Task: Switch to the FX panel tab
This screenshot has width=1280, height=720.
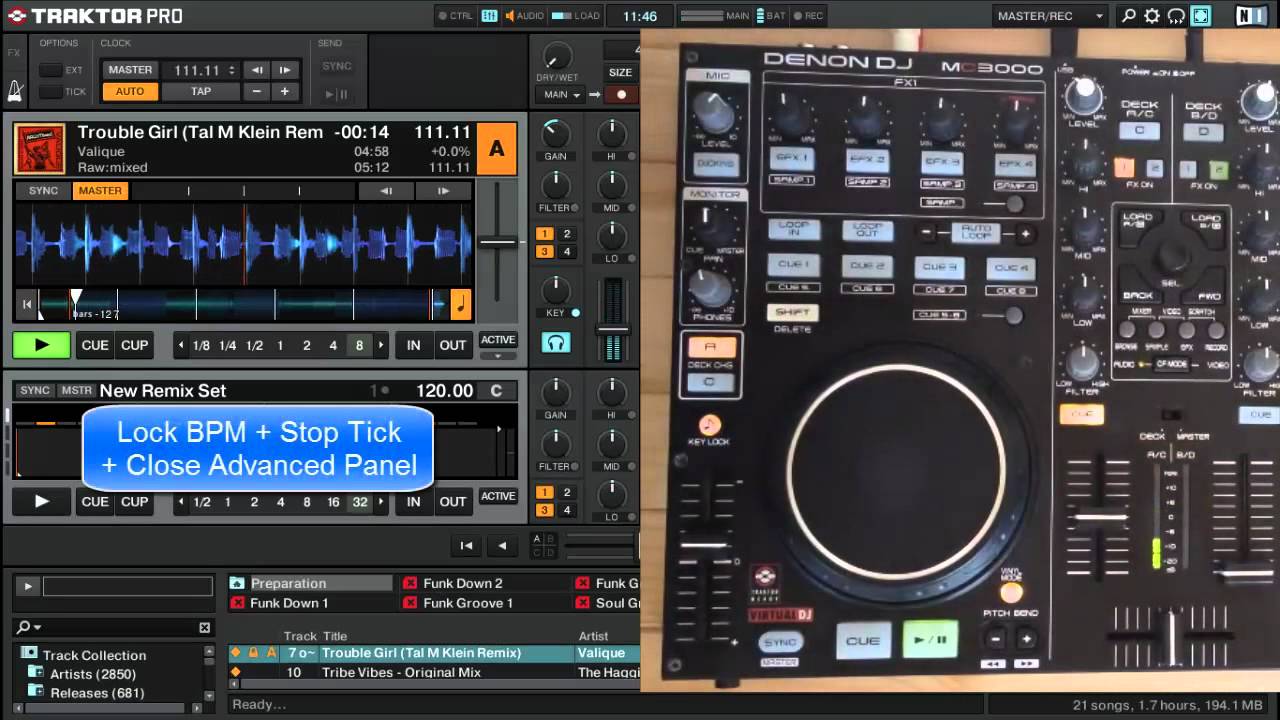Action: tap(14, 53)
